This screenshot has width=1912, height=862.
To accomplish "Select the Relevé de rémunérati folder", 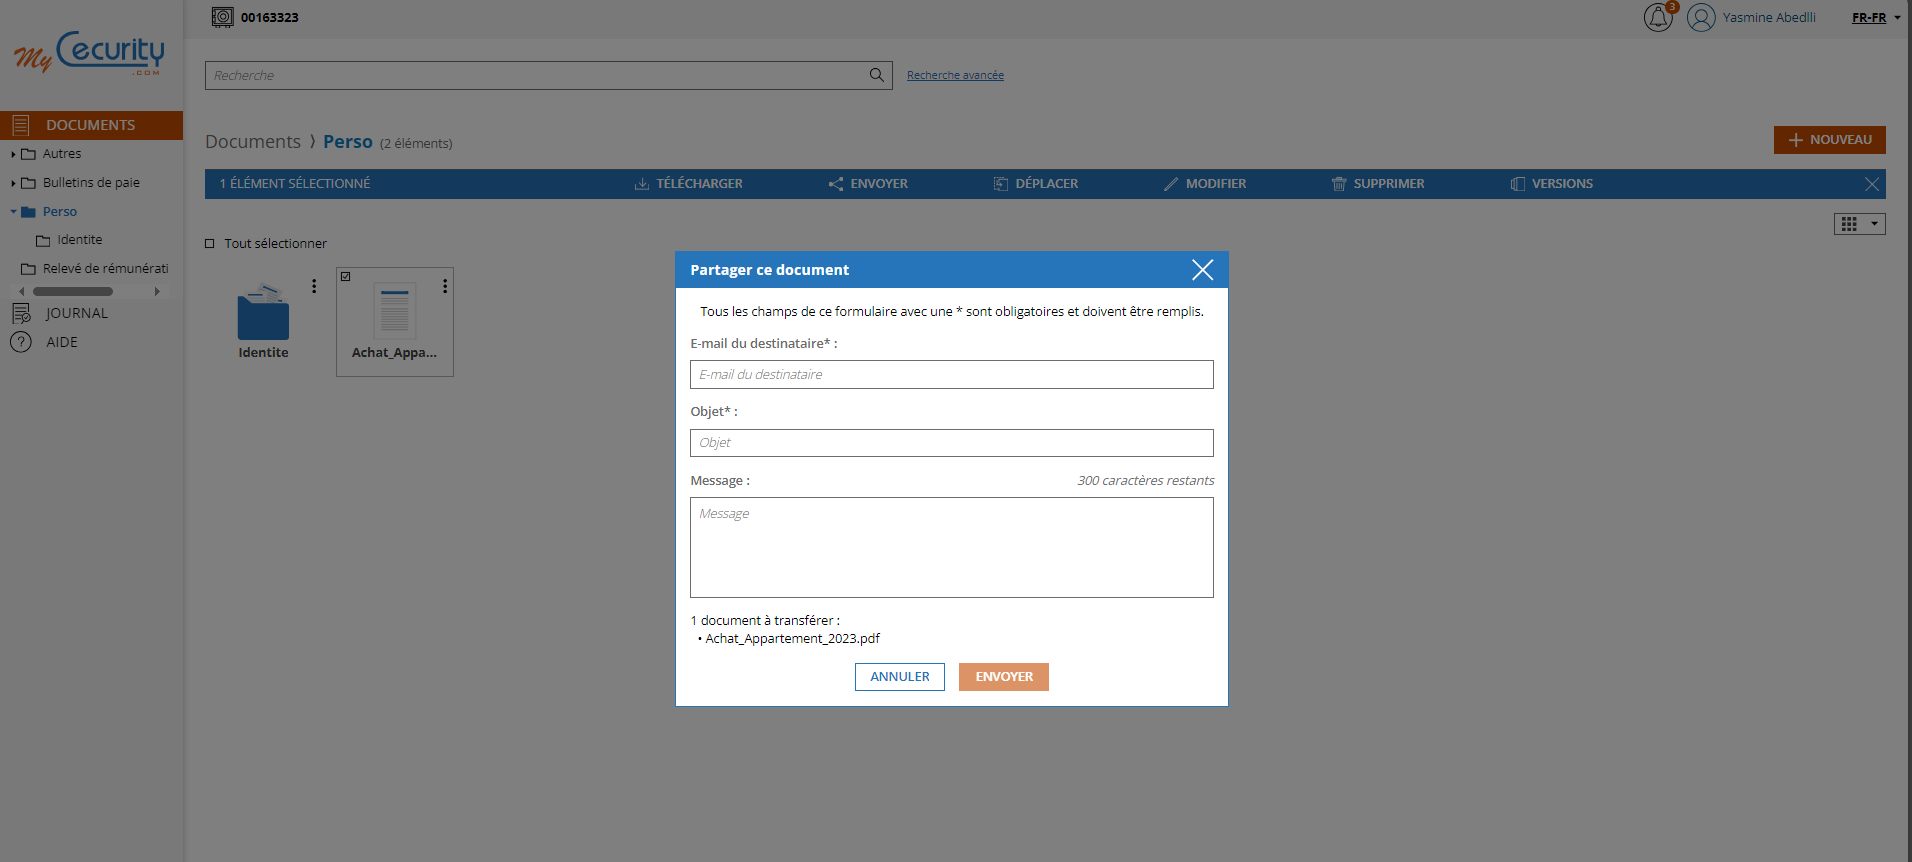I will coord(106,269).
